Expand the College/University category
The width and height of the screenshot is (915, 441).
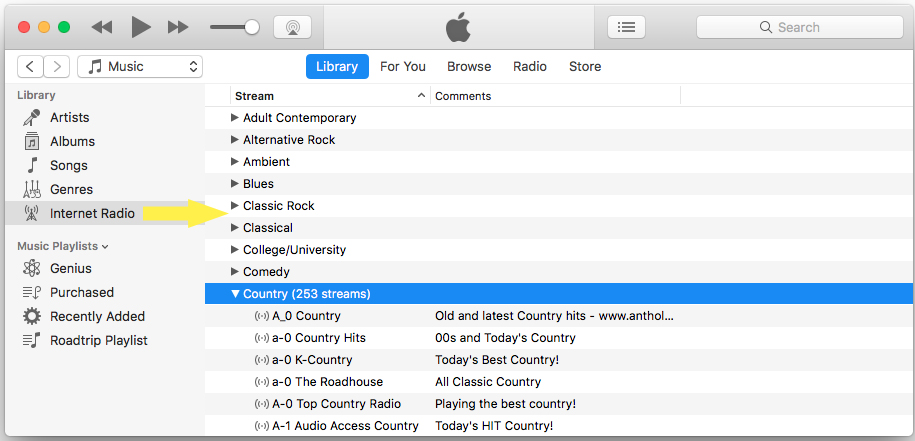(235, 249)
